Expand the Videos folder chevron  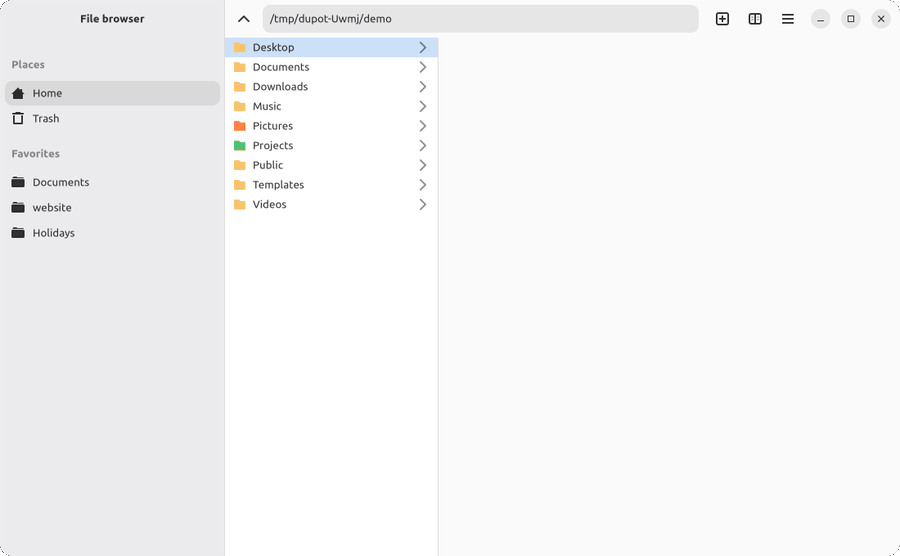tap(422, 204)
